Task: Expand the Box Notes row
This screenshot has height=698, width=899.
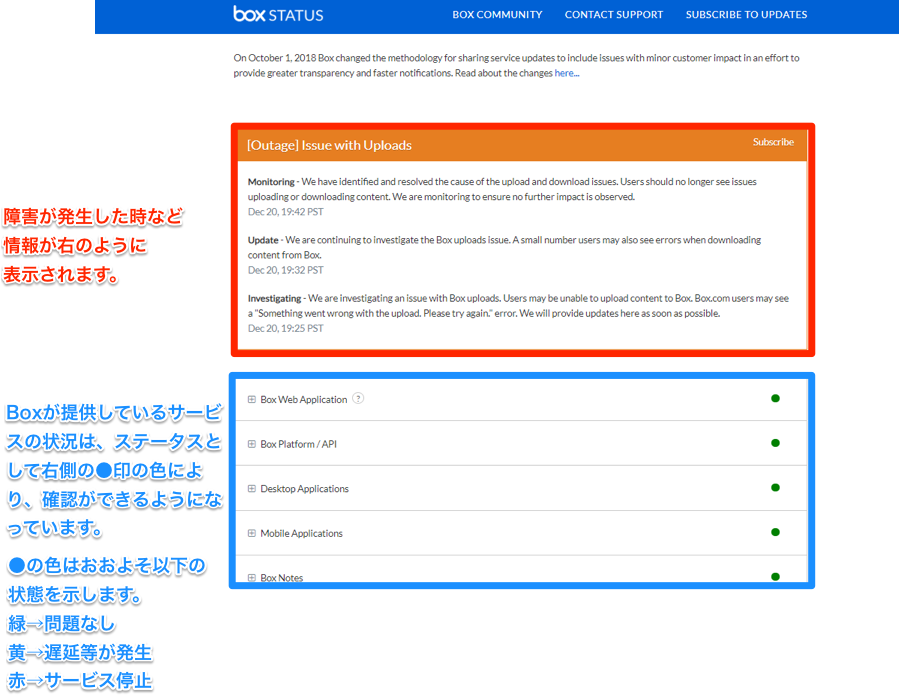Action: tap(252, 578)
